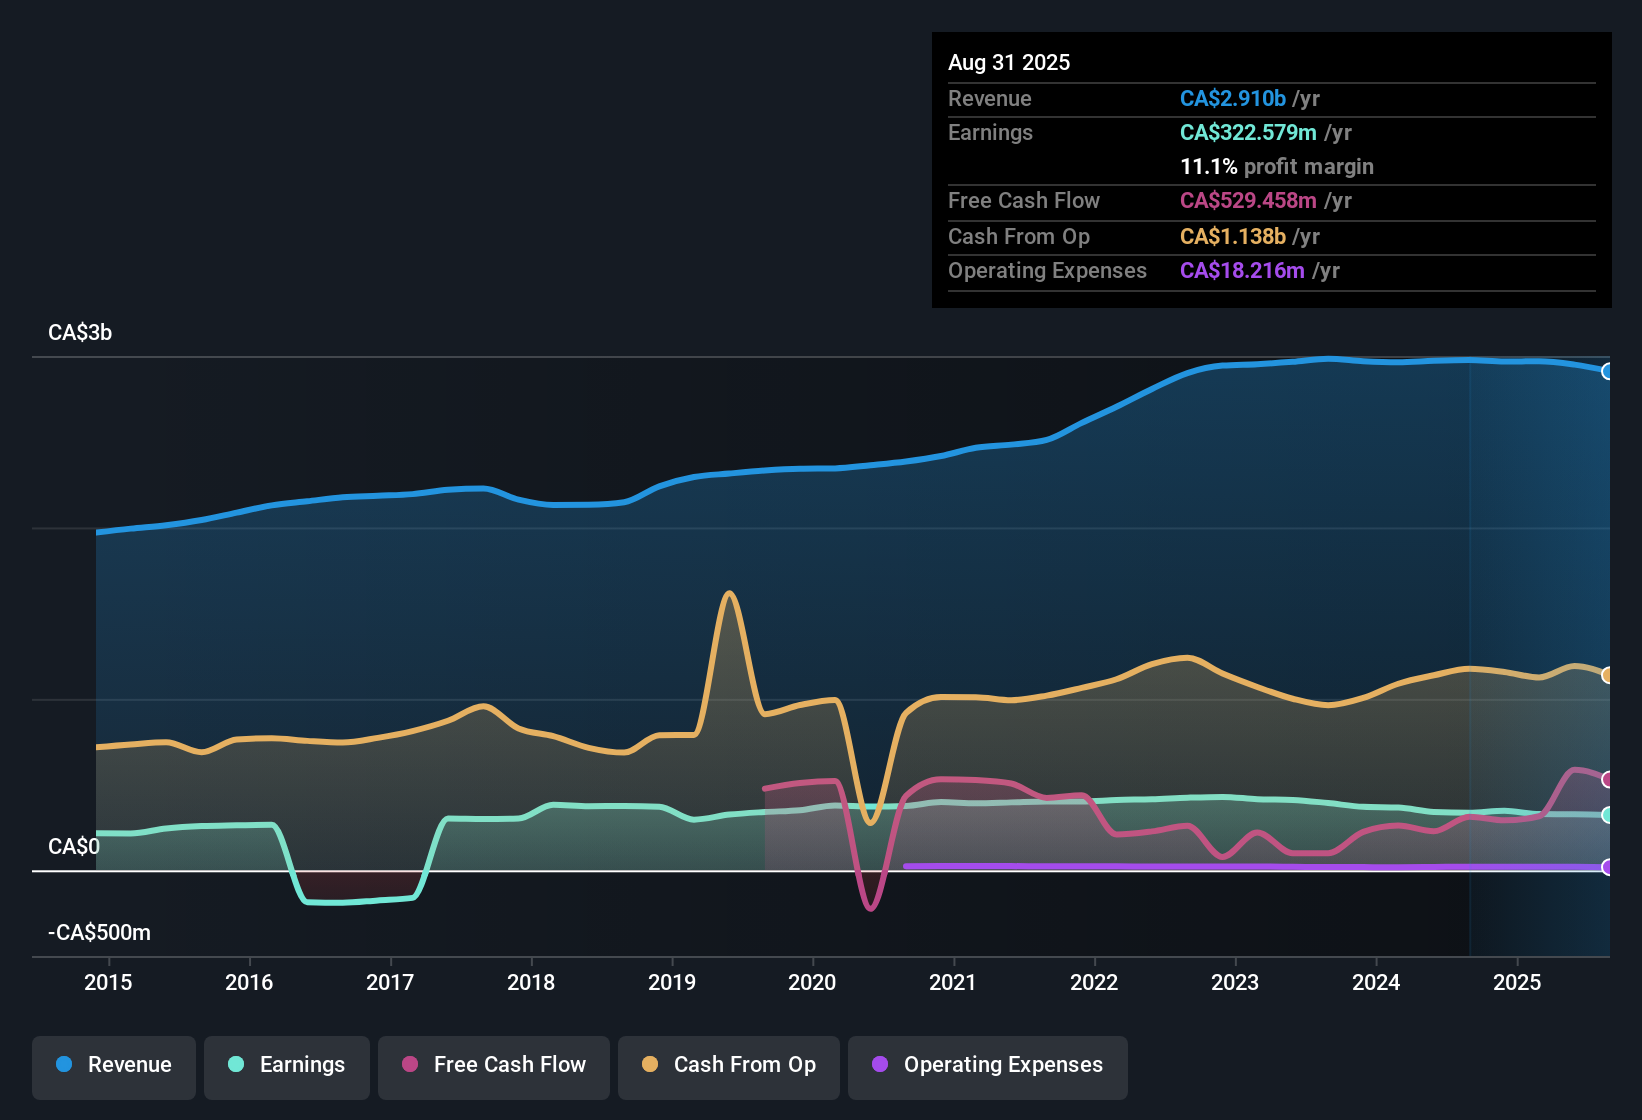1642x1120 pixels.
Task: Click the Revenue row label in tooltip
Action: [990, 98]
